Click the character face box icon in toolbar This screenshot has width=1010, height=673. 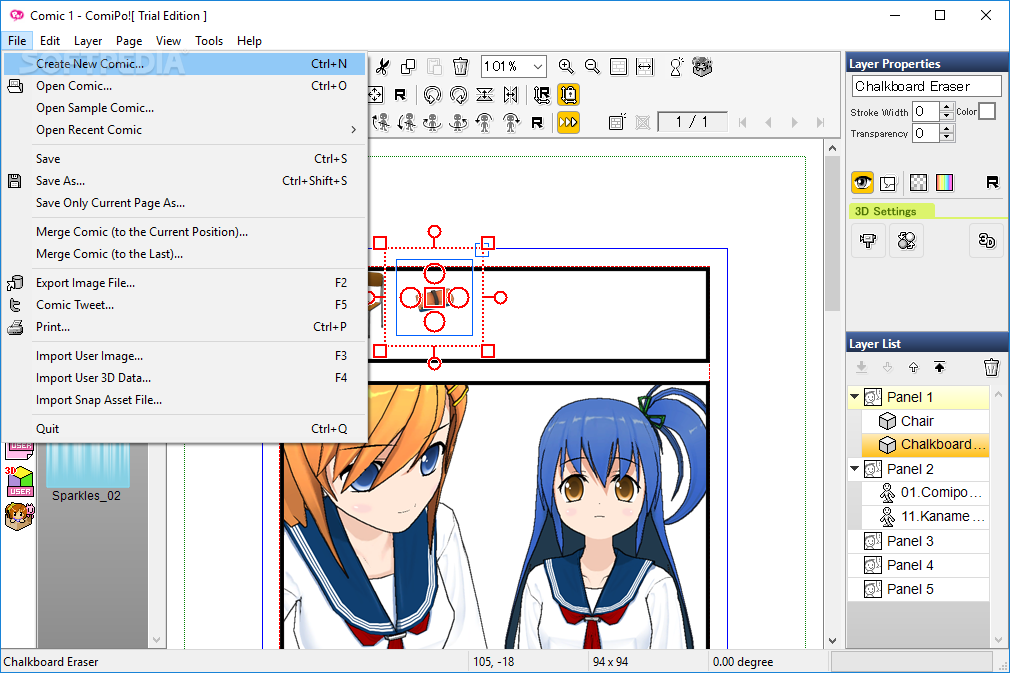pos(702,66)
